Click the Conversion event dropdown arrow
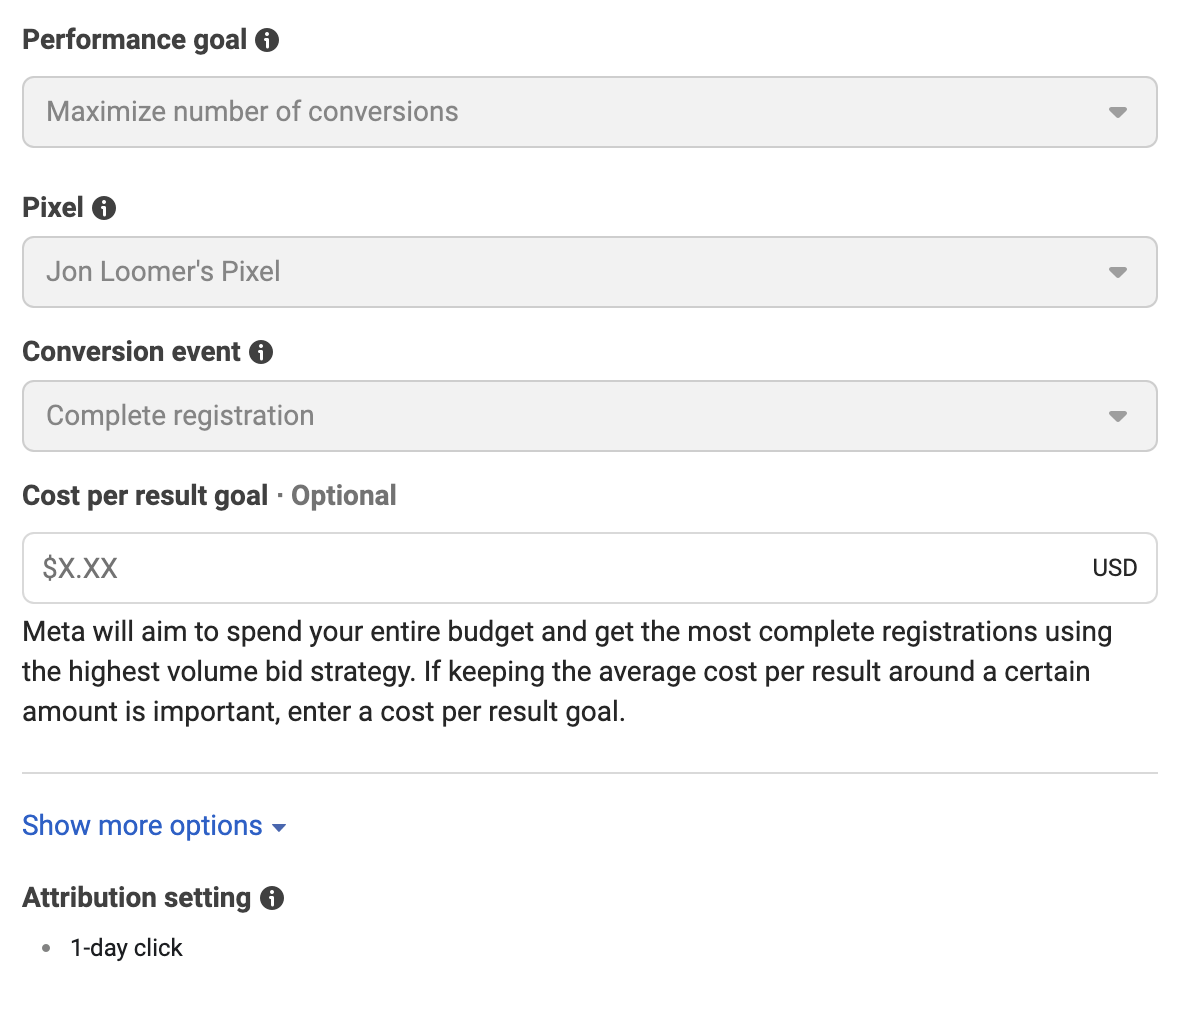Viewport: 1182px width, 1014px height. point(1117,416)
